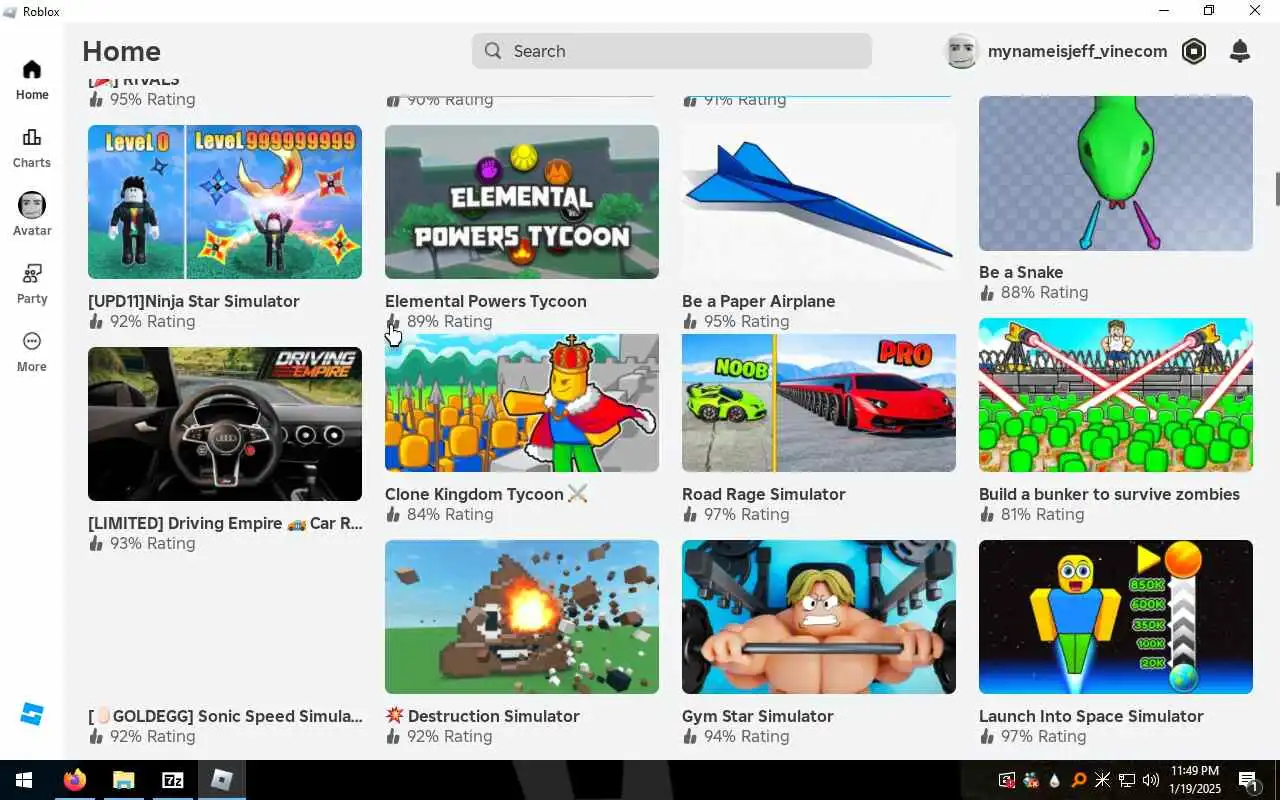Select the Roblox taskbar button

click(222, 780)
